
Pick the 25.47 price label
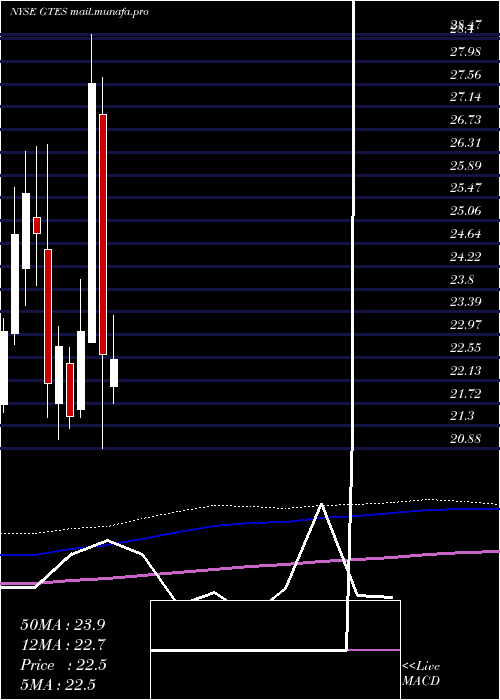click(x=466, y=188)
